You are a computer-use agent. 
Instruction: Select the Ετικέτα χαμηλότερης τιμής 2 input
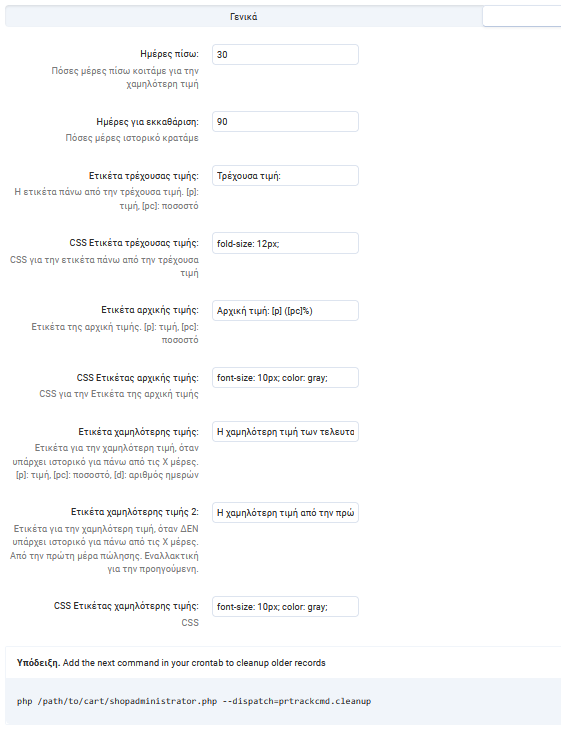pyautogui.click(x=285, y=512)
